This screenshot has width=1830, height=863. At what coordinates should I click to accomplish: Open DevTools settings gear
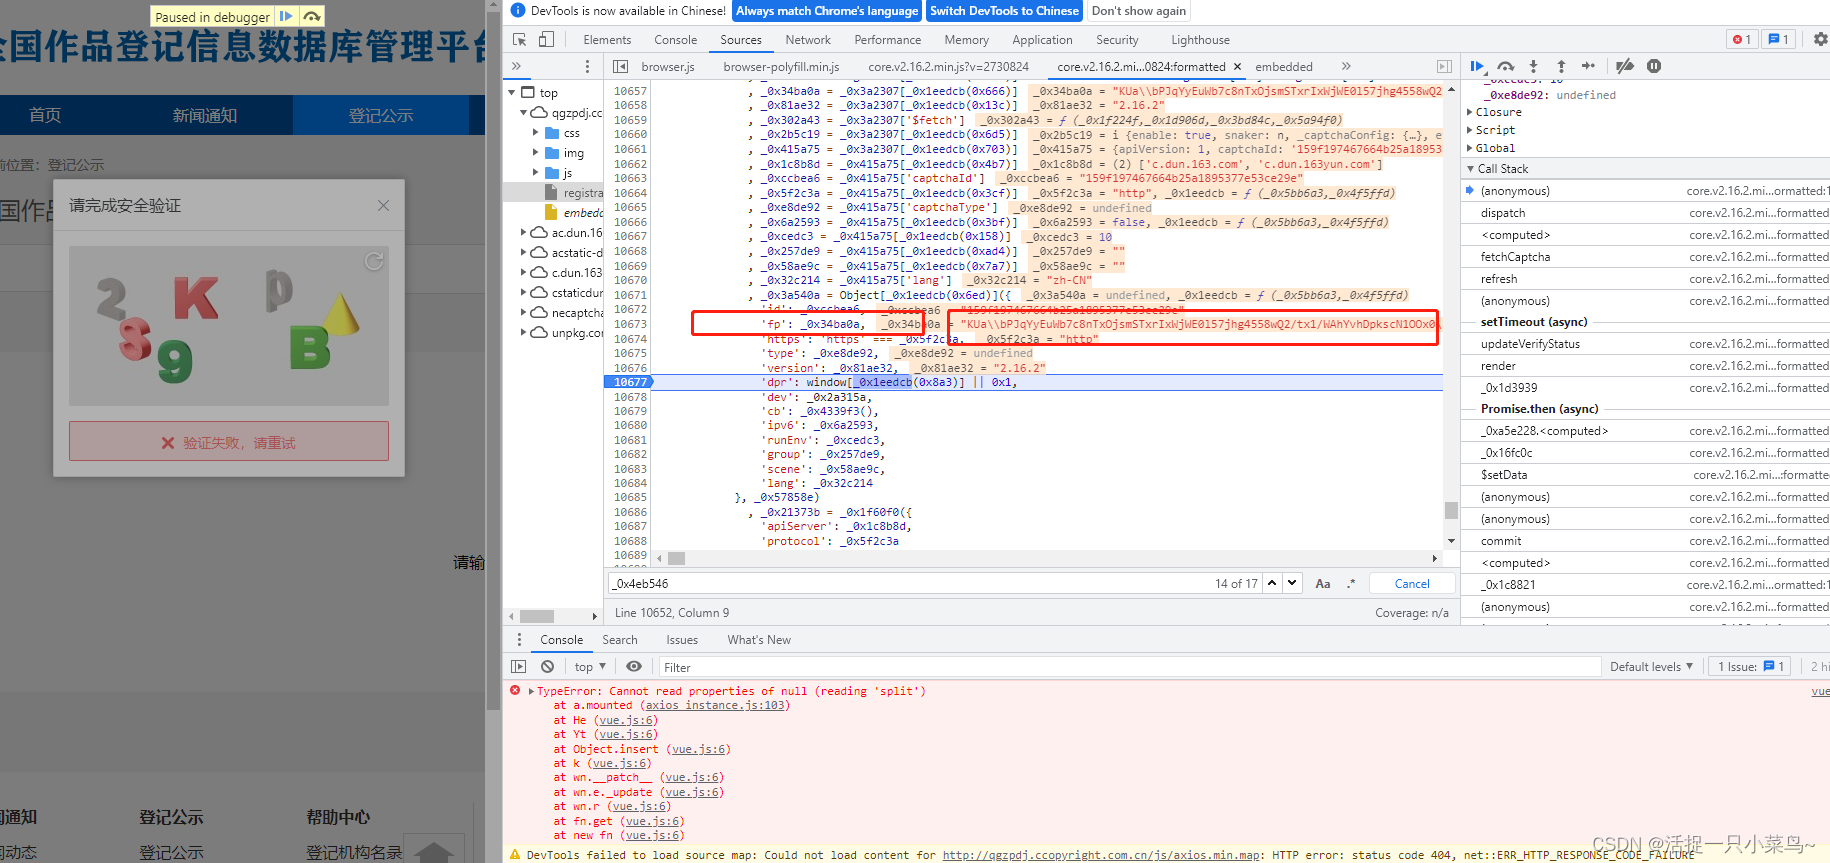[1820, 40]
